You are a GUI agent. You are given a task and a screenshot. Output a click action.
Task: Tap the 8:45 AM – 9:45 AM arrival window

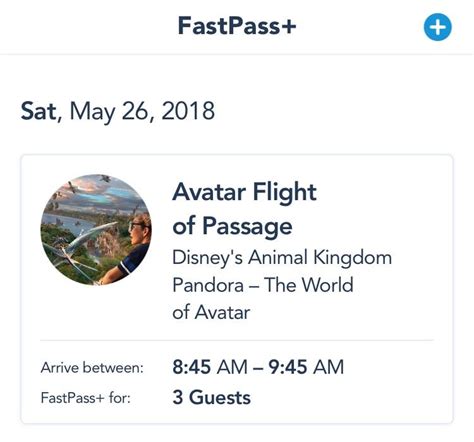(258, 367)
